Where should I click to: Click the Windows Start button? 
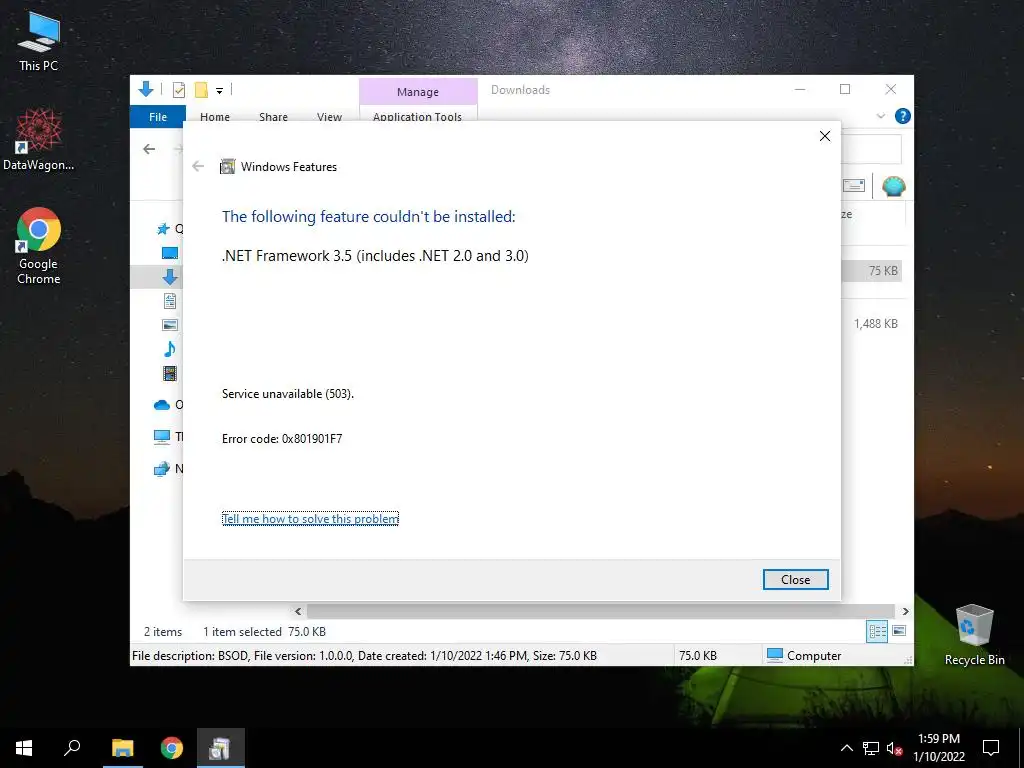[24, 748]
